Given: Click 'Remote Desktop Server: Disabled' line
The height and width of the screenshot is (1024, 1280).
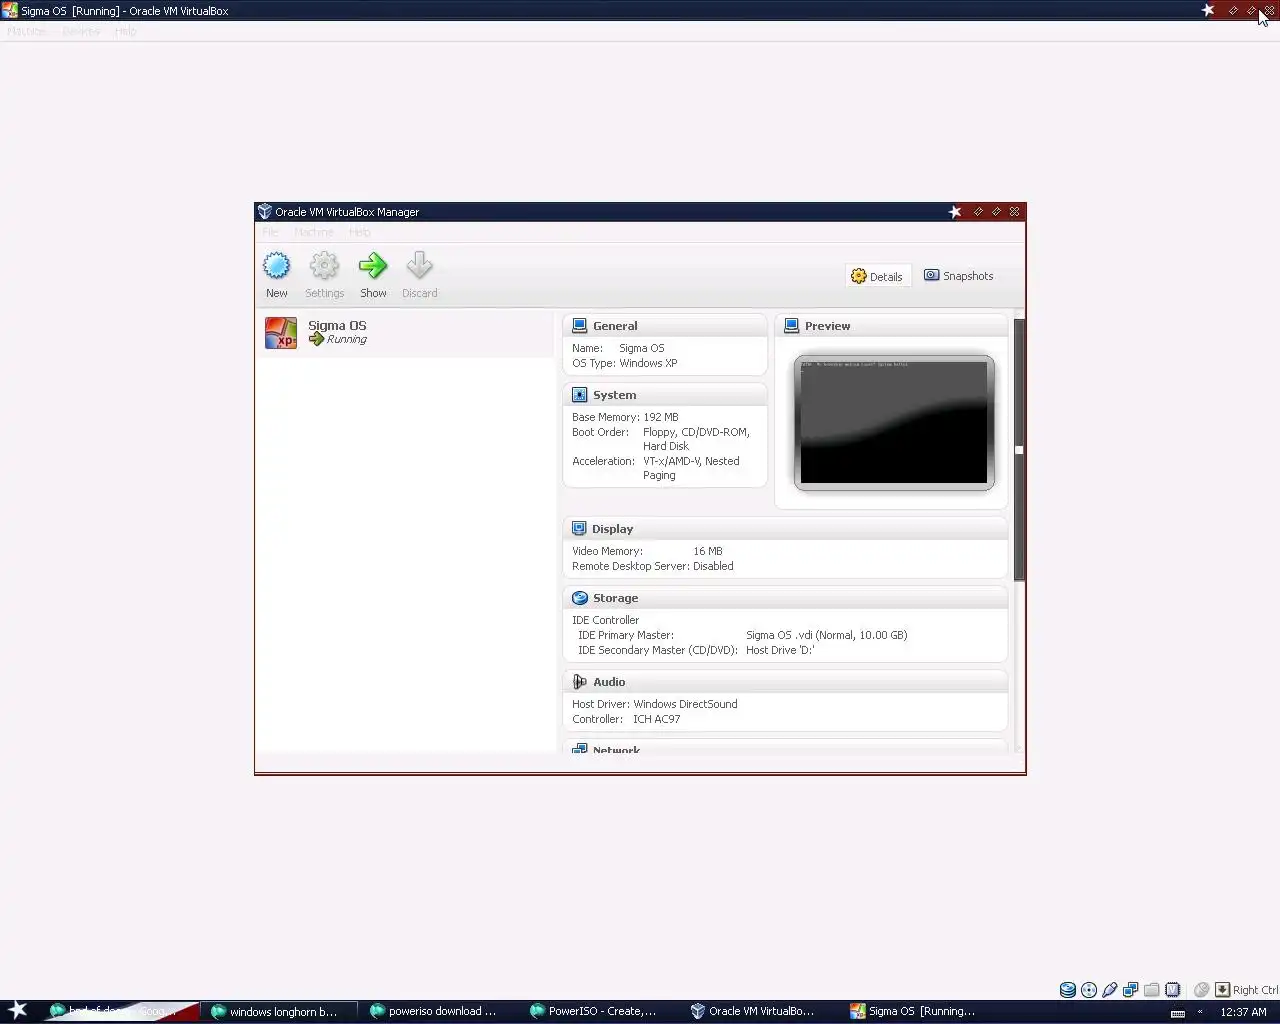Looking at the screenshot, I should [x=652, y=566].
